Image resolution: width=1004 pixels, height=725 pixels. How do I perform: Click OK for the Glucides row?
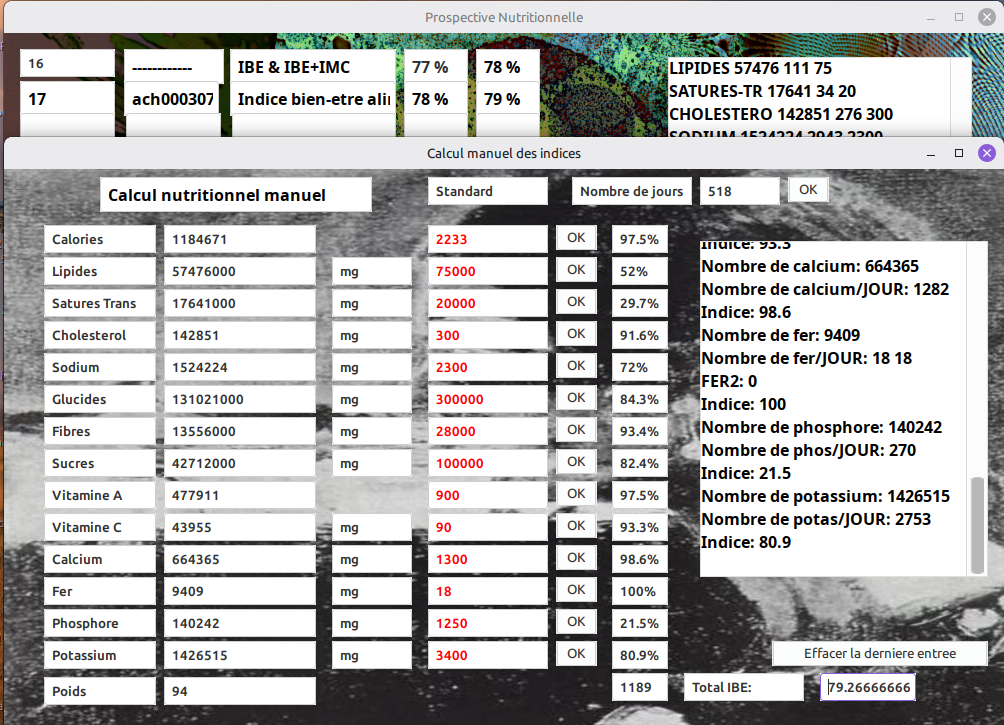tap(576, 398)
